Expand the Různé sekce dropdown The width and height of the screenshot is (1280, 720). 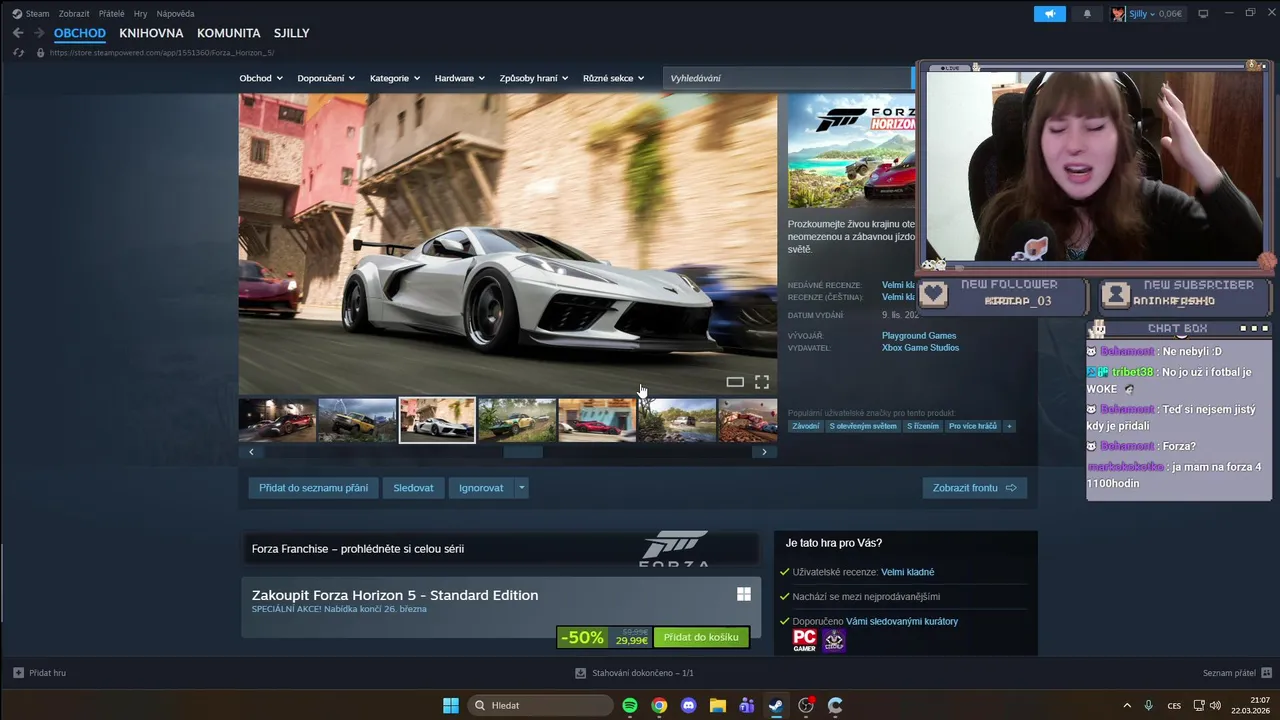(x=614, y=78)
